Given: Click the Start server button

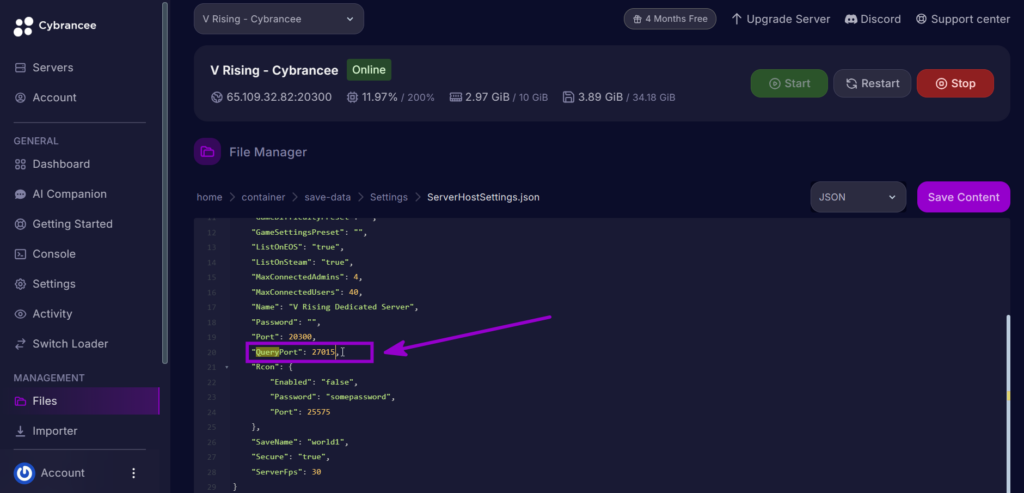Looking at the screenshot, I should click(x=789, y=84).
